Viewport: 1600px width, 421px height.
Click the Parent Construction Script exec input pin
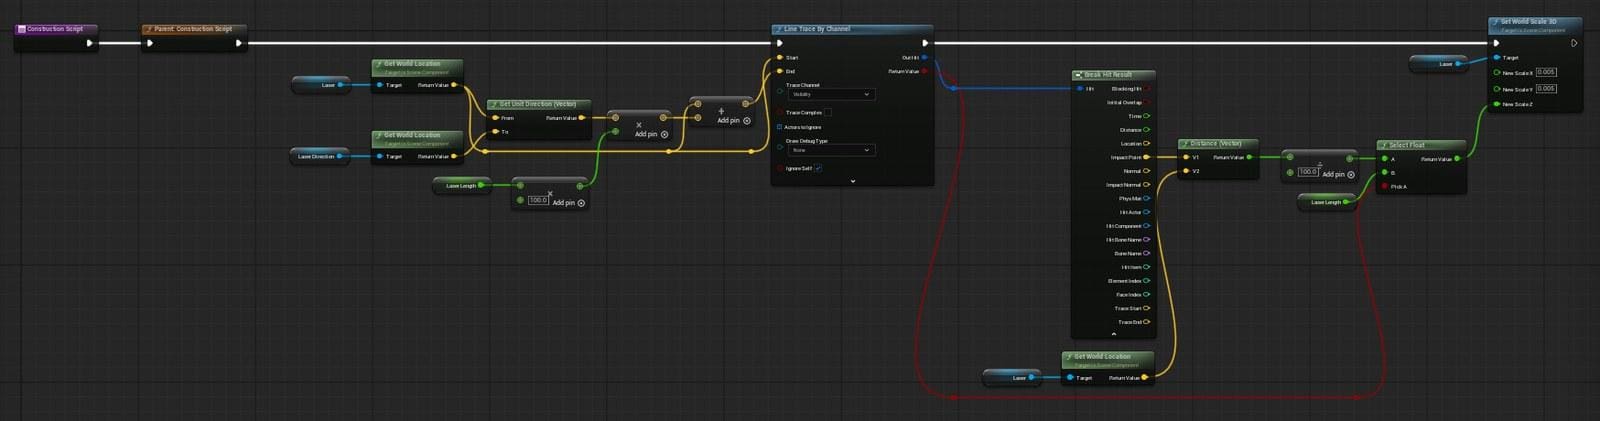150,43
